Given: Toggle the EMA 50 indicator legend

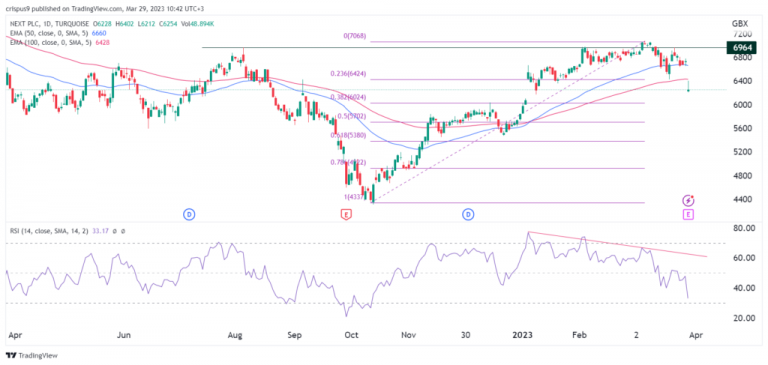Looking at the screenshot, I should 58,33.
